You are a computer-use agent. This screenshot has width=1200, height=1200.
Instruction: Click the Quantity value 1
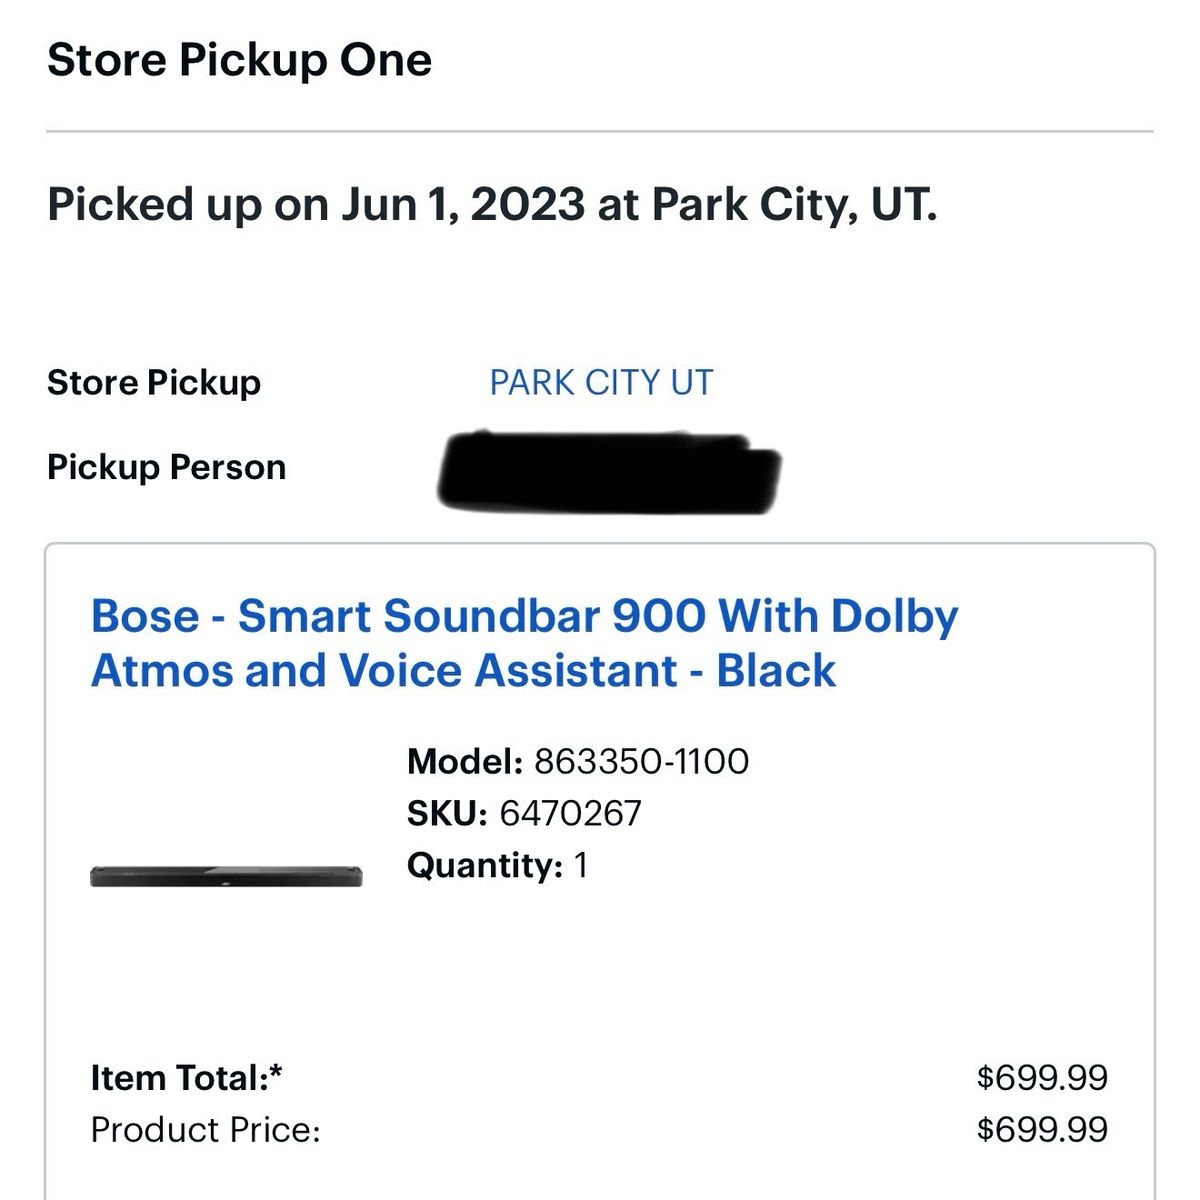pos(581,865)
